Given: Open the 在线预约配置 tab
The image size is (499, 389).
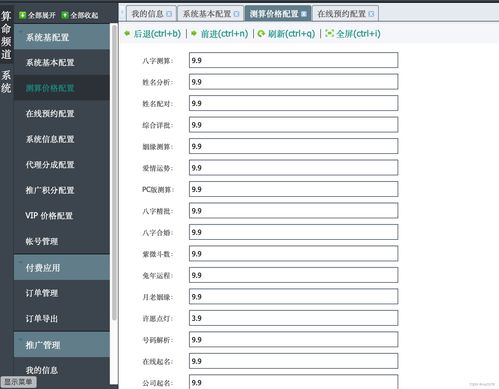Looking at the screenshot, I should (x=345, y=14).
